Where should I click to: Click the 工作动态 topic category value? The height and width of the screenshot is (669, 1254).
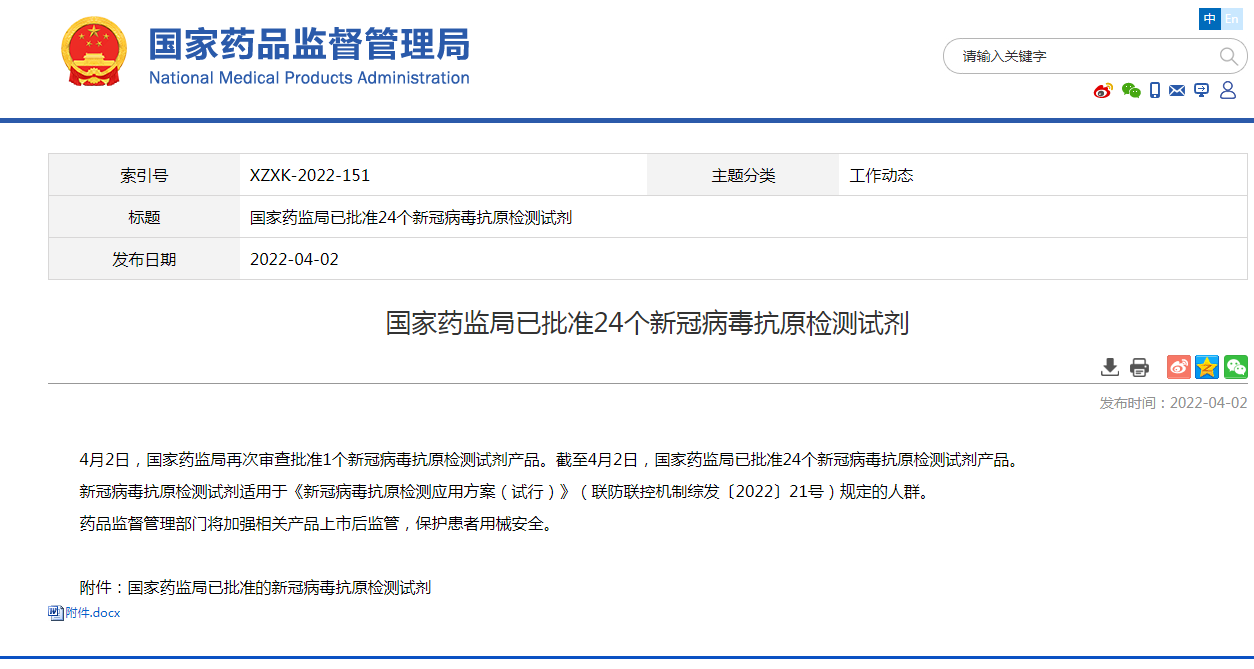pos(881,175)
